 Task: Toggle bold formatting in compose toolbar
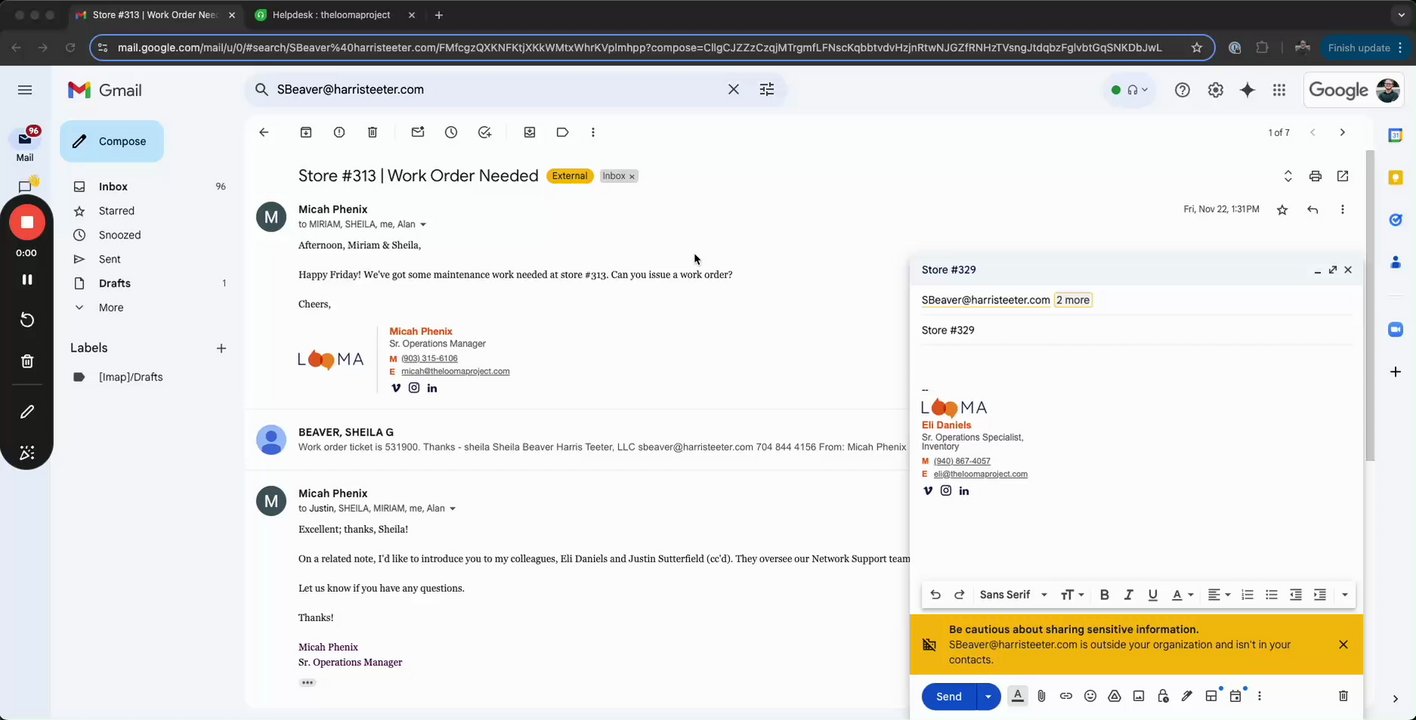coord(1104,595)
